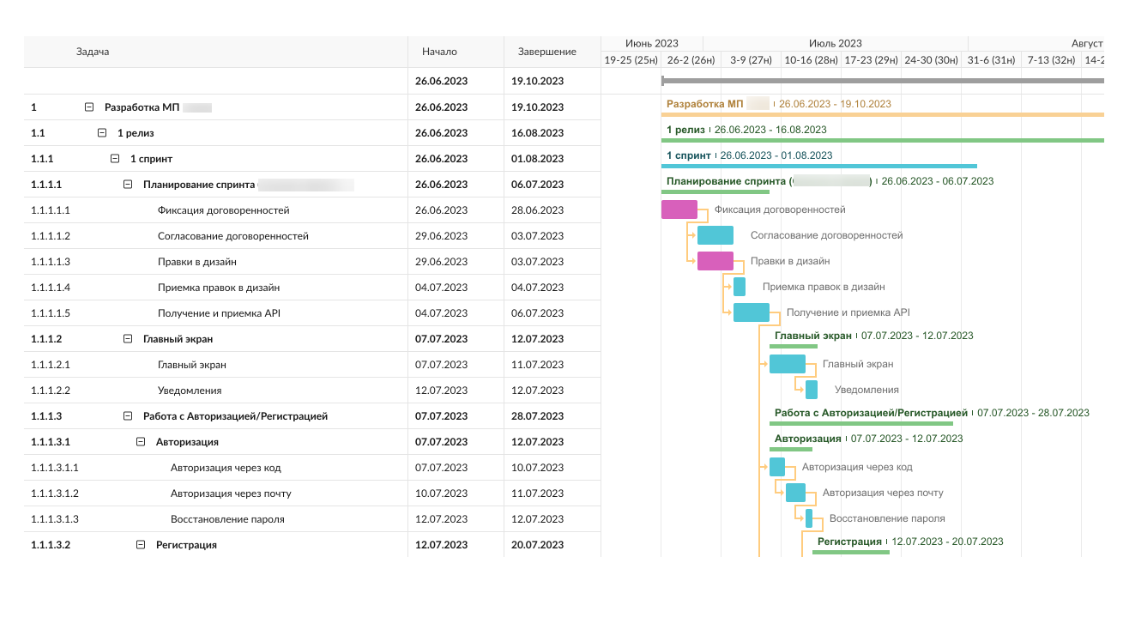Collapse the Регистрация subgroup
Image resolution: width=1125 pixels, height=631 pixels.
click(141, 545)
